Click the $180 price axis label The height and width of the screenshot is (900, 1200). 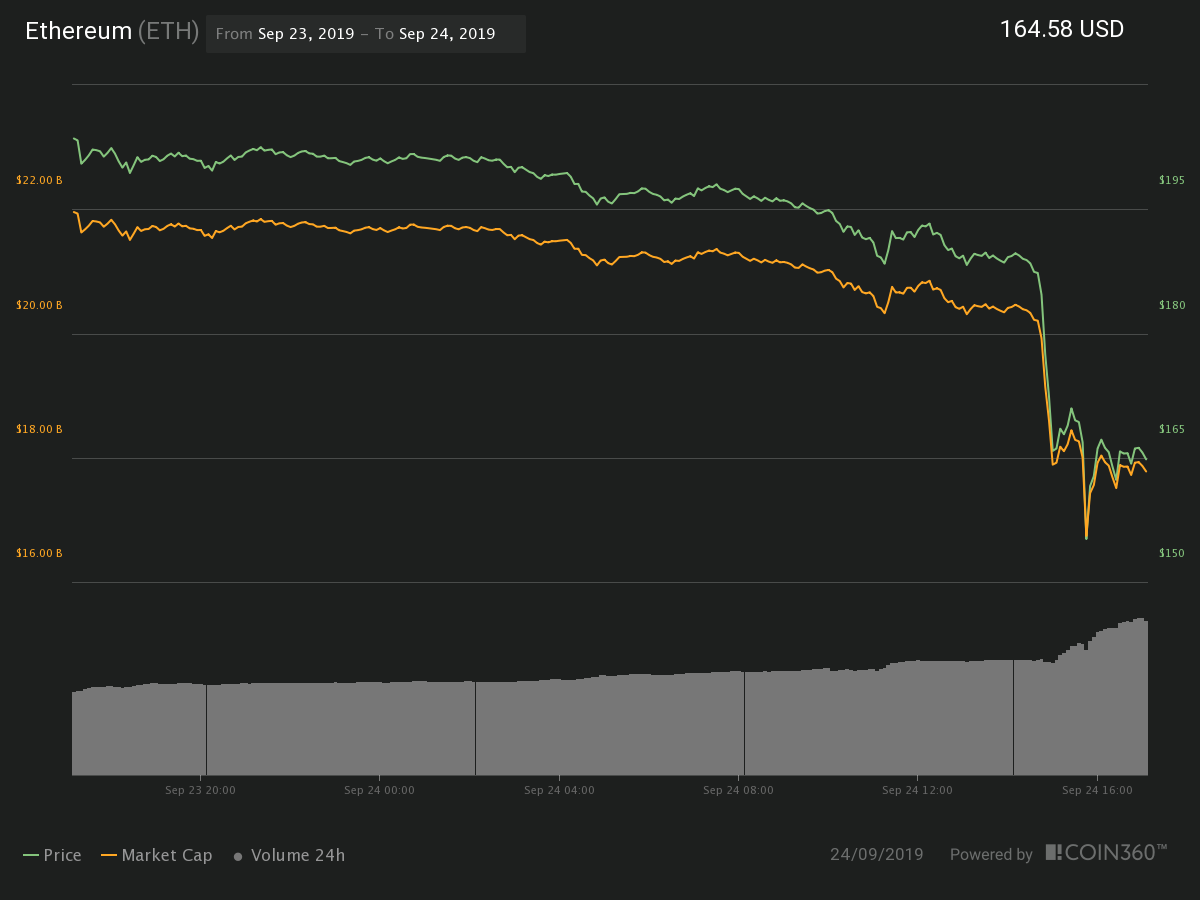click(1172, 305)
